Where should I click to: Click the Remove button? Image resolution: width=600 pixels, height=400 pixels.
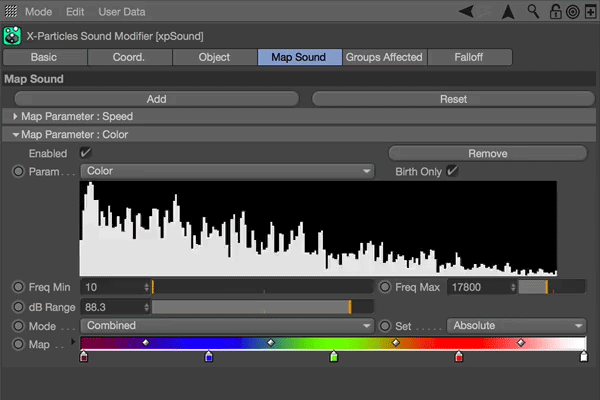488,153
